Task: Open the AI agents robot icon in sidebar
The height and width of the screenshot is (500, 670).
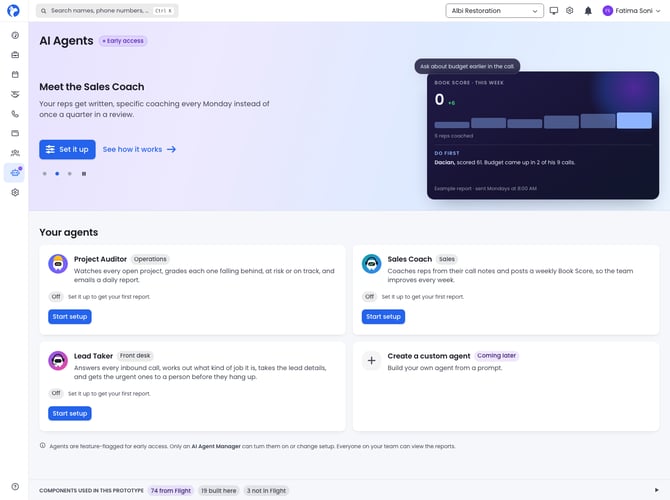Action: (15, 173)
